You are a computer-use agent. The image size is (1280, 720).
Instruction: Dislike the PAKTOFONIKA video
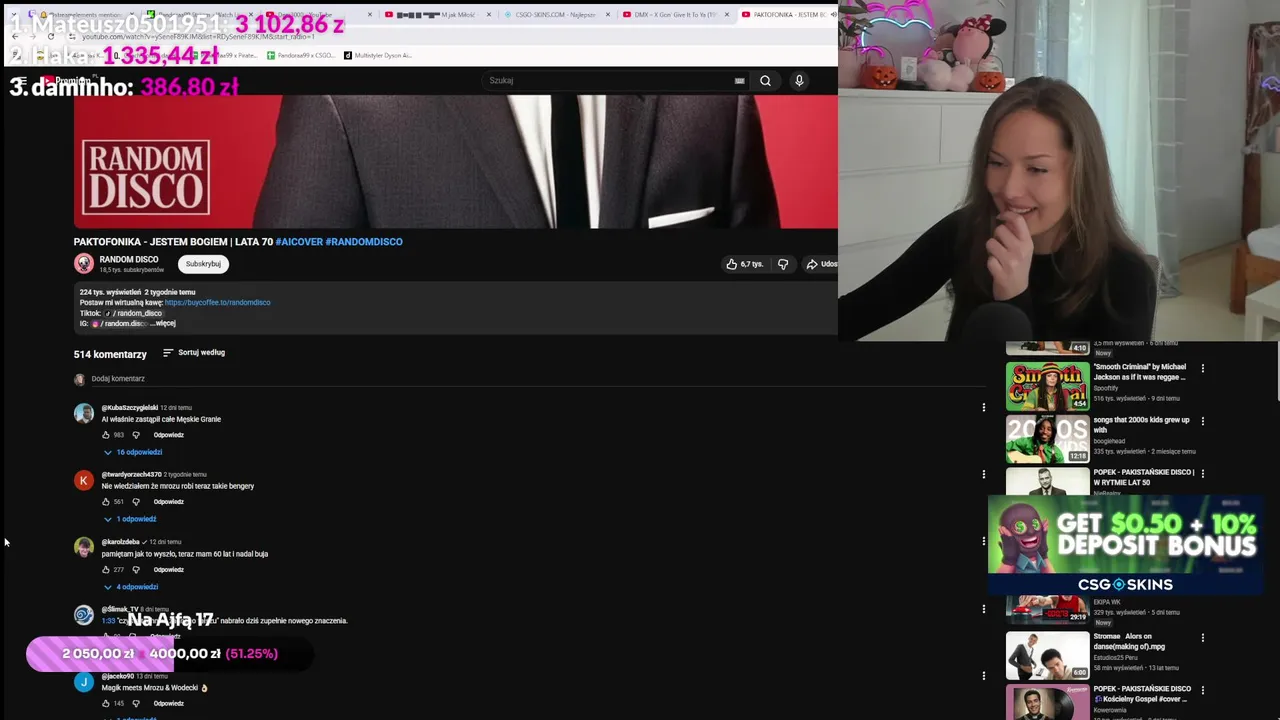(783, 264)
